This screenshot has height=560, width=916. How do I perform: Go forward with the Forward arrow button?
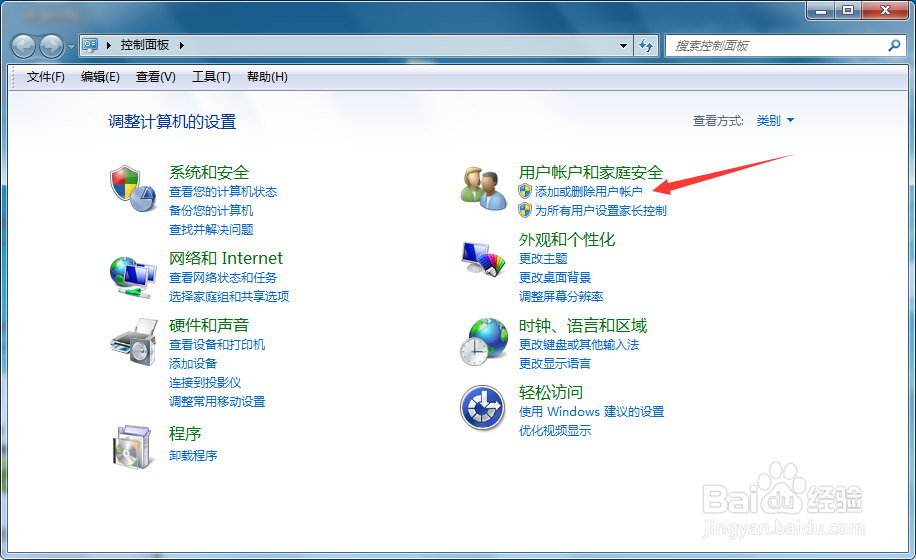[x=51, y=46]
